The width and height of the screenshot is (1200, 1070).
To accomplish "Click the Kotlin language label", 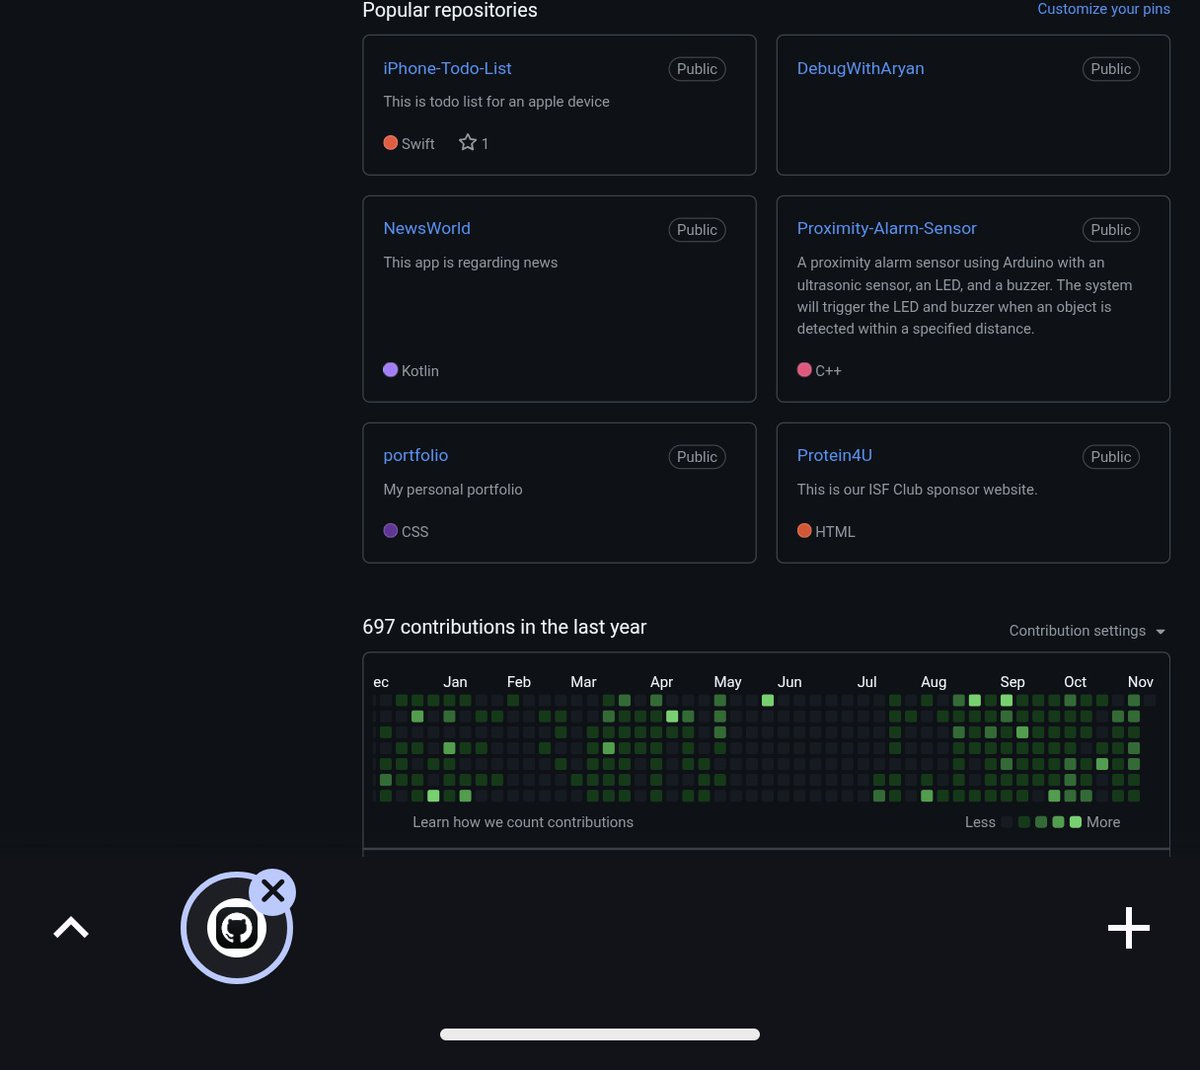I will coord(420,370).
